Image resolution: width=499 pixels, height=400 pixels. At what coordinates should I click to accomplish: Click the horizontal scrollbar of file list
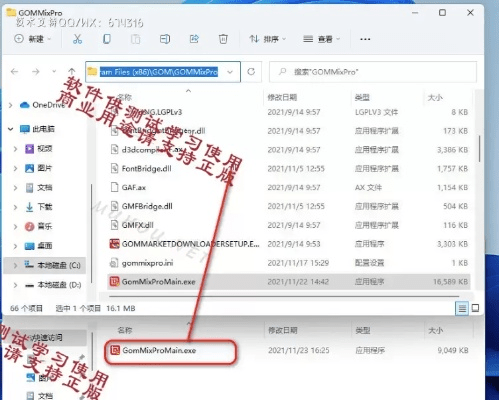click(284, 296)
